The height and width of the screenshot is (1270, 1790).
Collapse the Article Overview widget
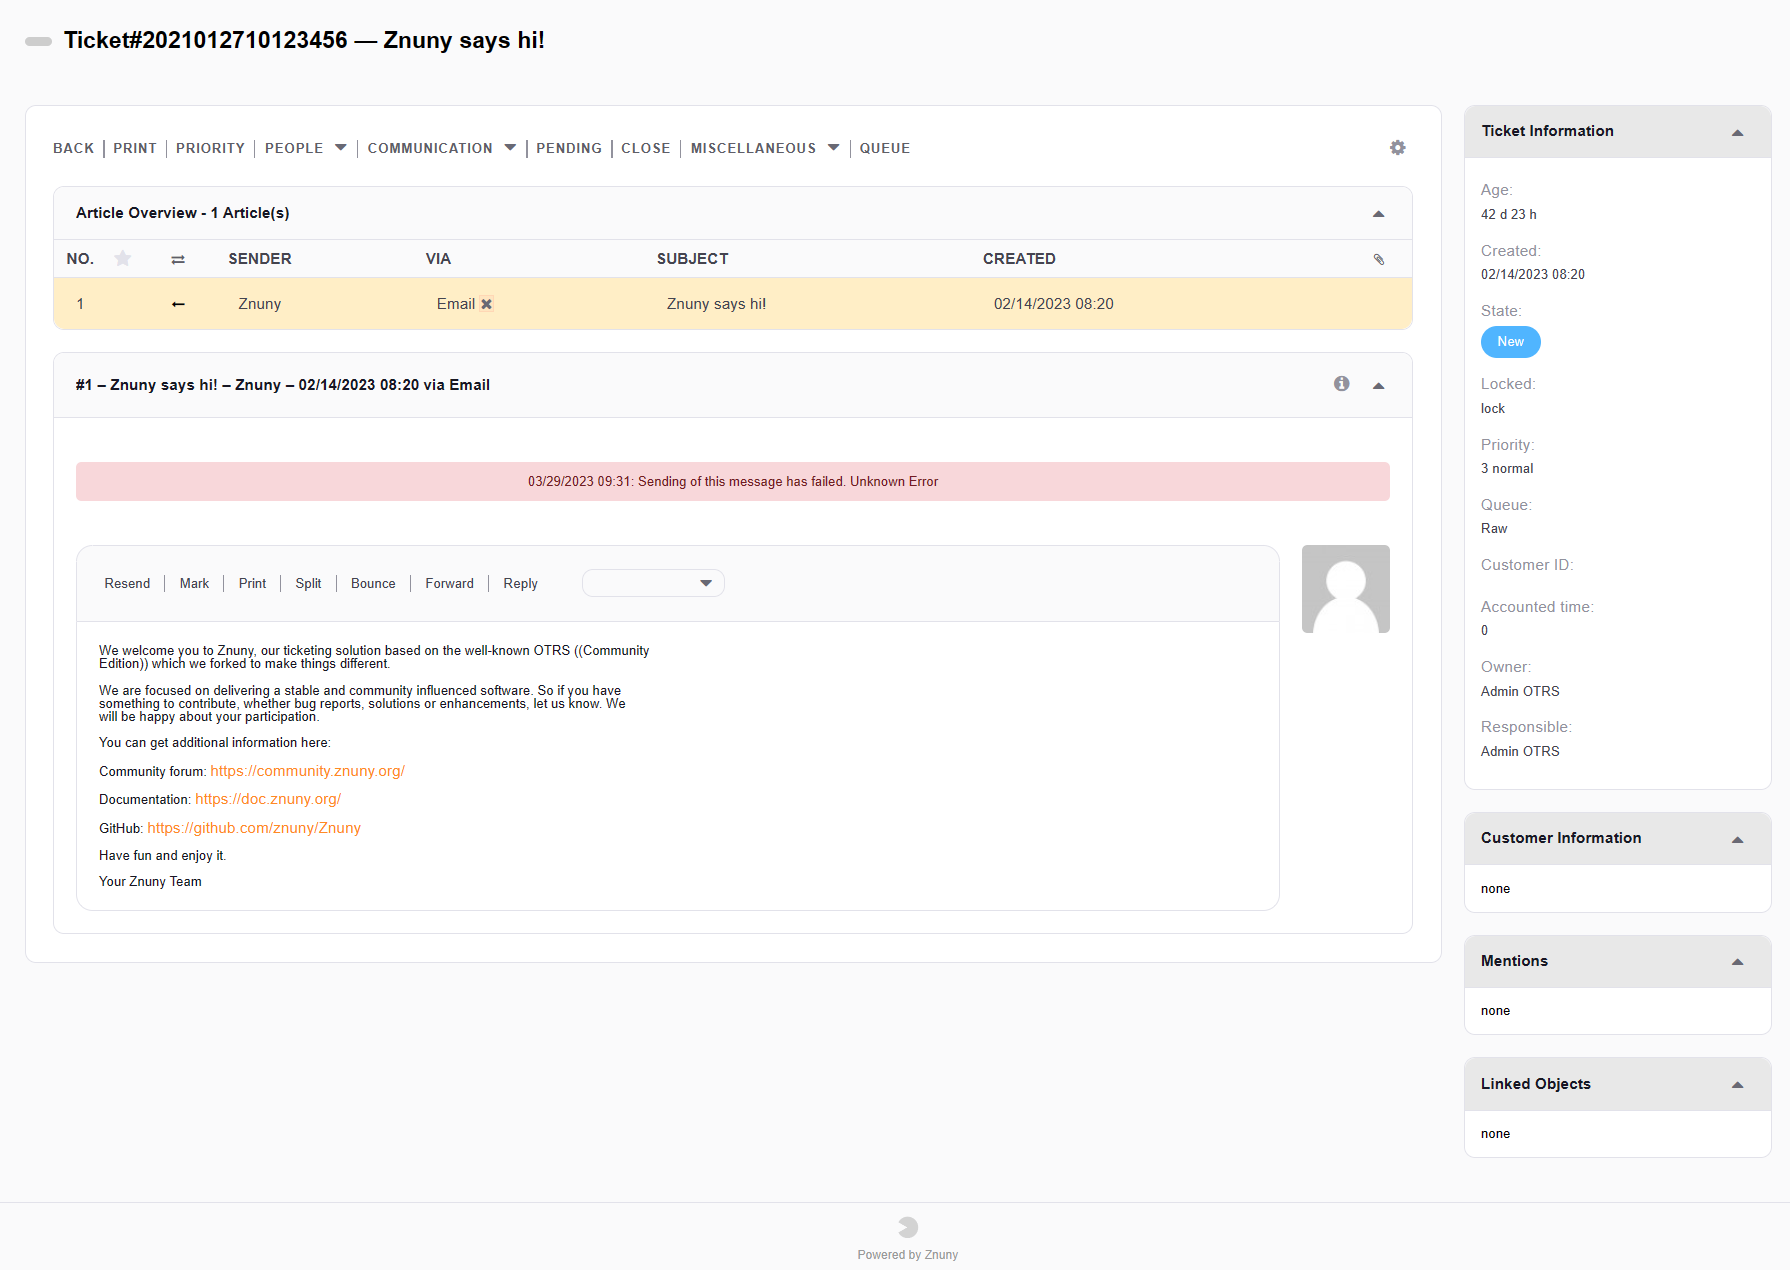coord(1378,214)
